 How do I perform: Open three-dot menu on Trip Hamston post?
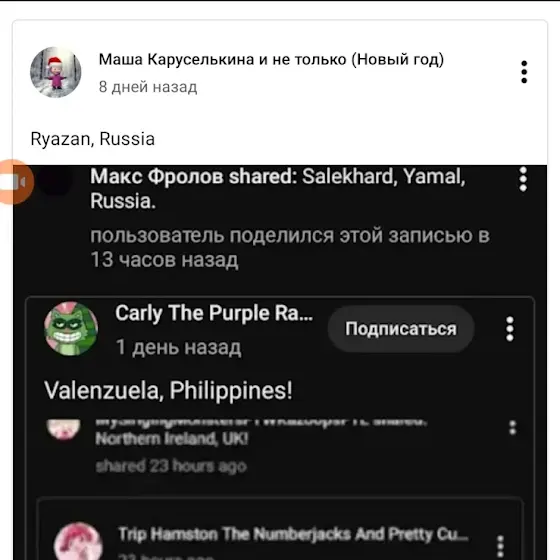point(500,546)
